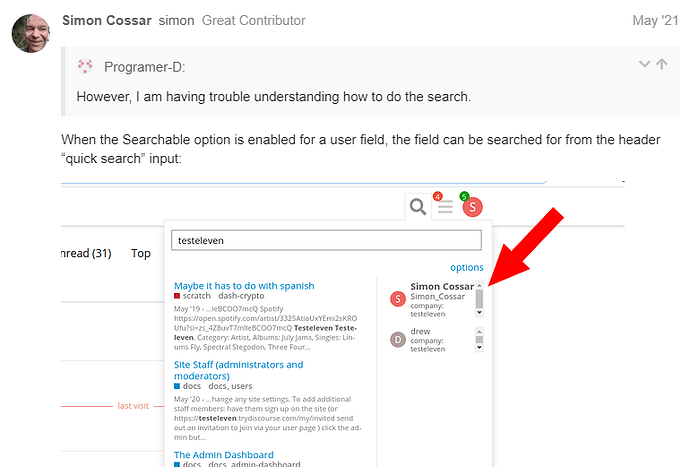Click scroll down arrow beside Simon Cossar result
Screen dimensions: 690x467
point(480,313)
